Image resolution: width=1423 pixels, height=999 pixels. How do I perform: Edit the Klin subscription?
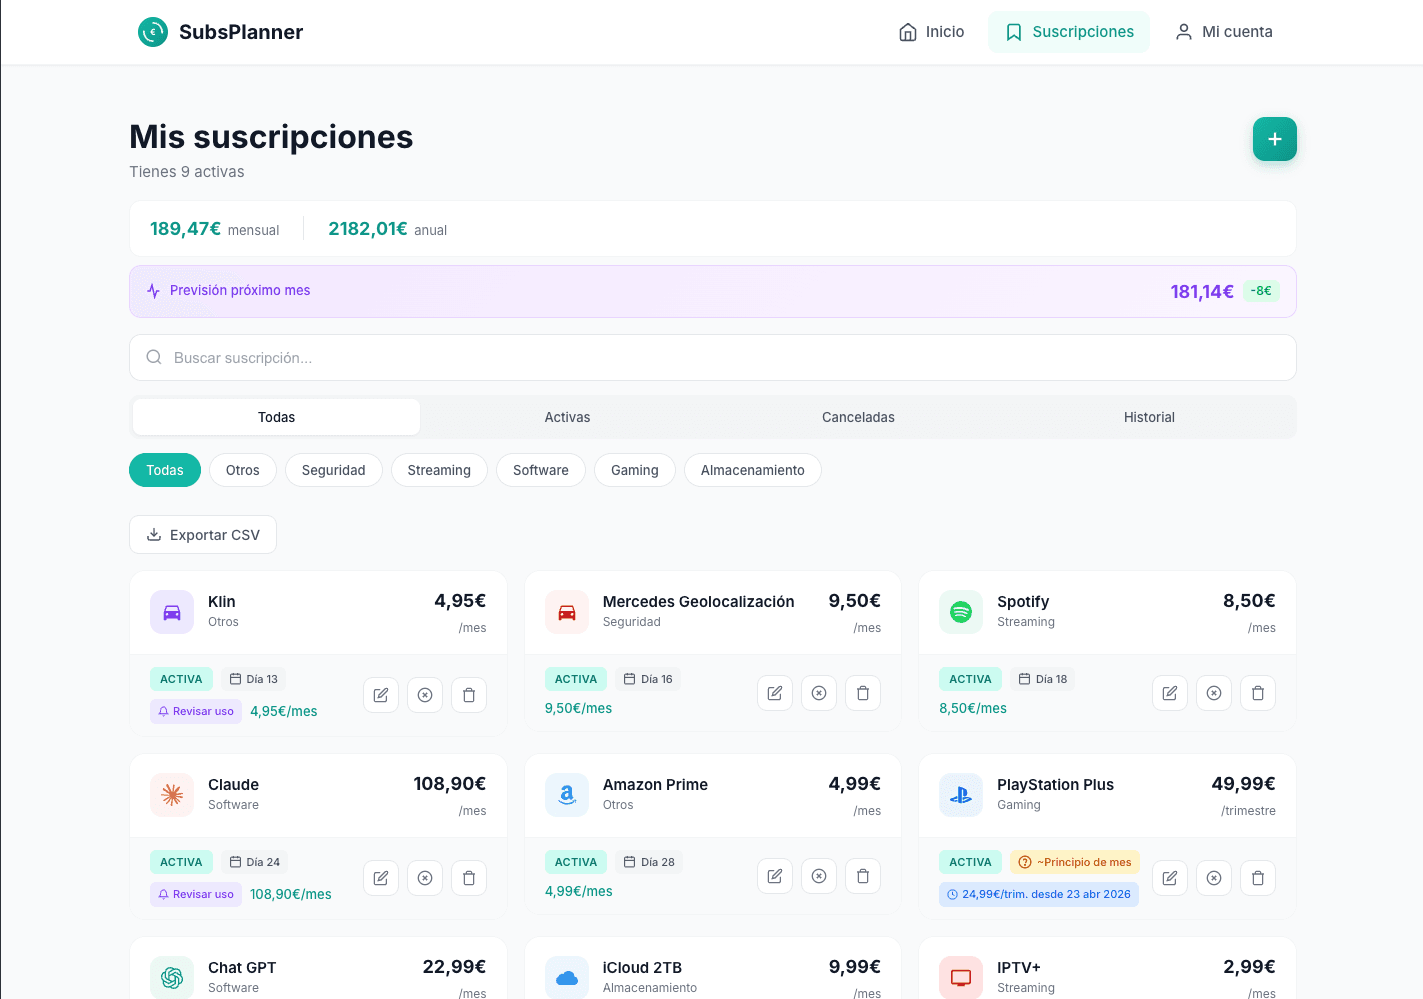click(x=381, y=695)
